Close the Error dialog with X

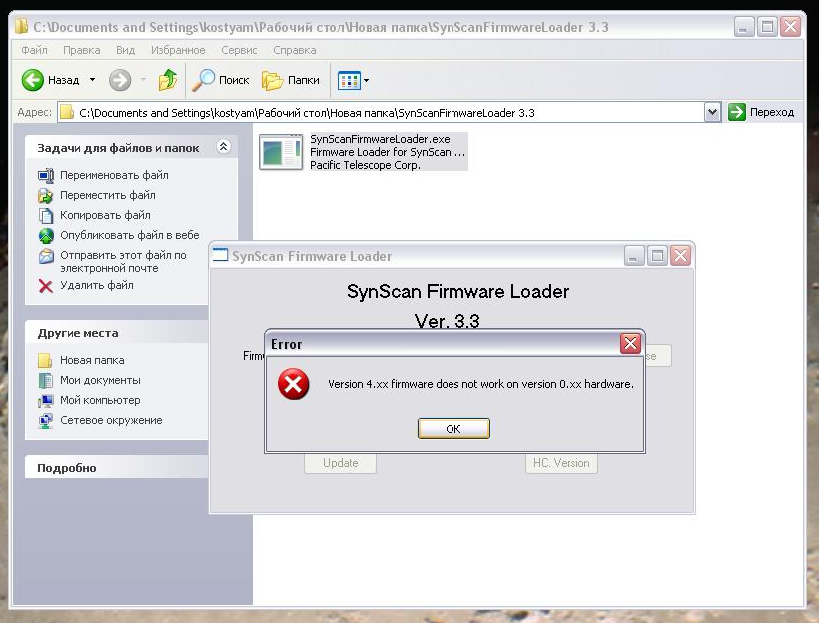[x=630, y=344]
